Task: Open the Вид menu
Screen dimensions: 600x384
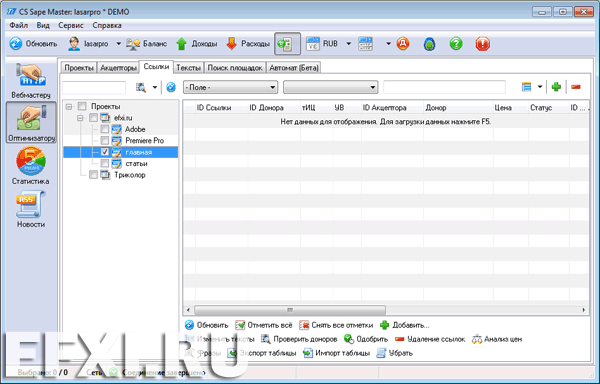Action: coord(43,25)
